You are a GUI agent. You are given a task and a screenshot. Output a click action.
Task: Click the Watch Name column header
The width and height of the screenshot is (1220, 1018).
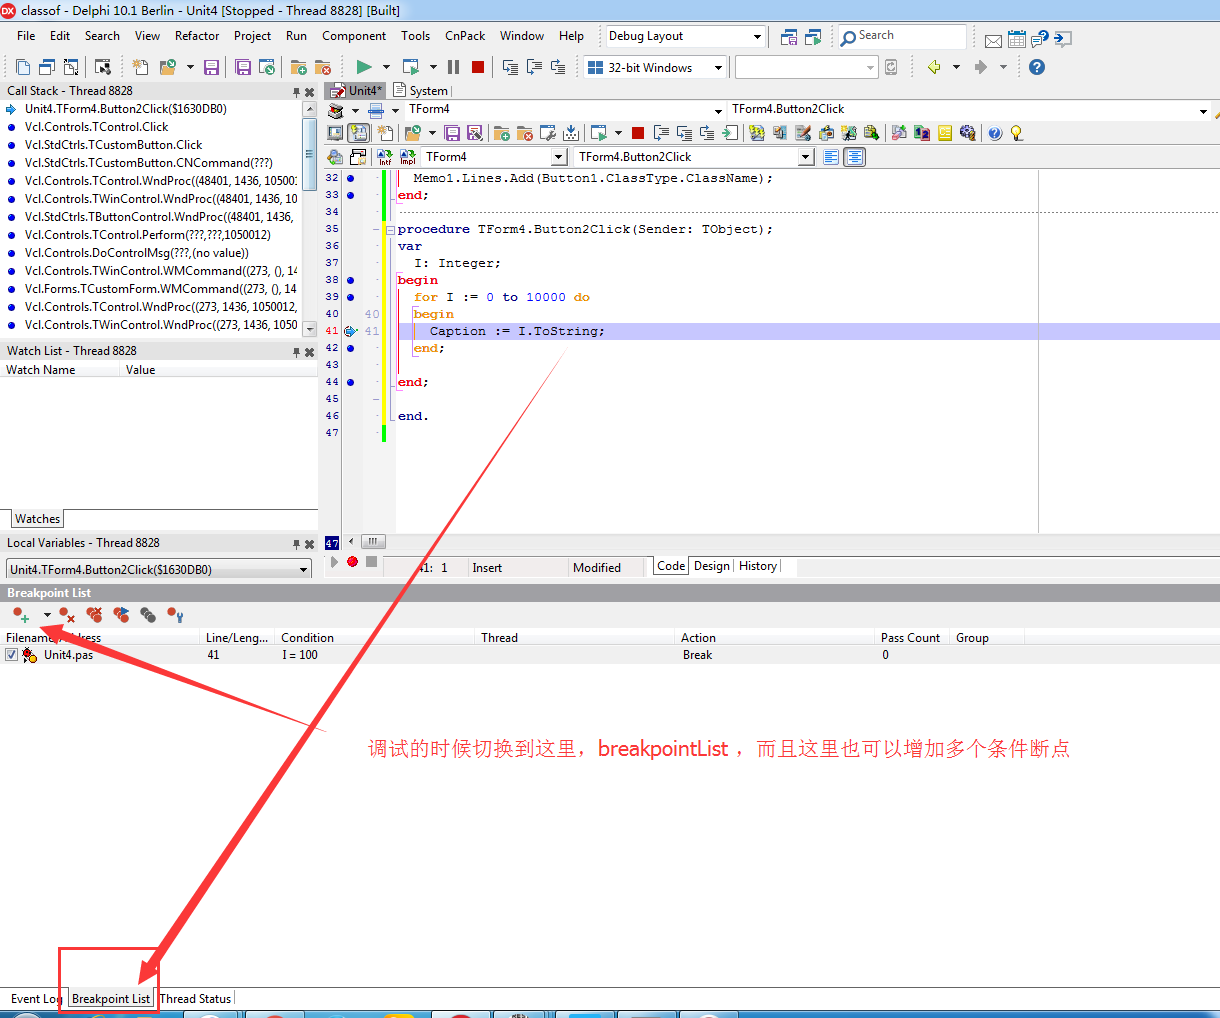pos(60,370)
